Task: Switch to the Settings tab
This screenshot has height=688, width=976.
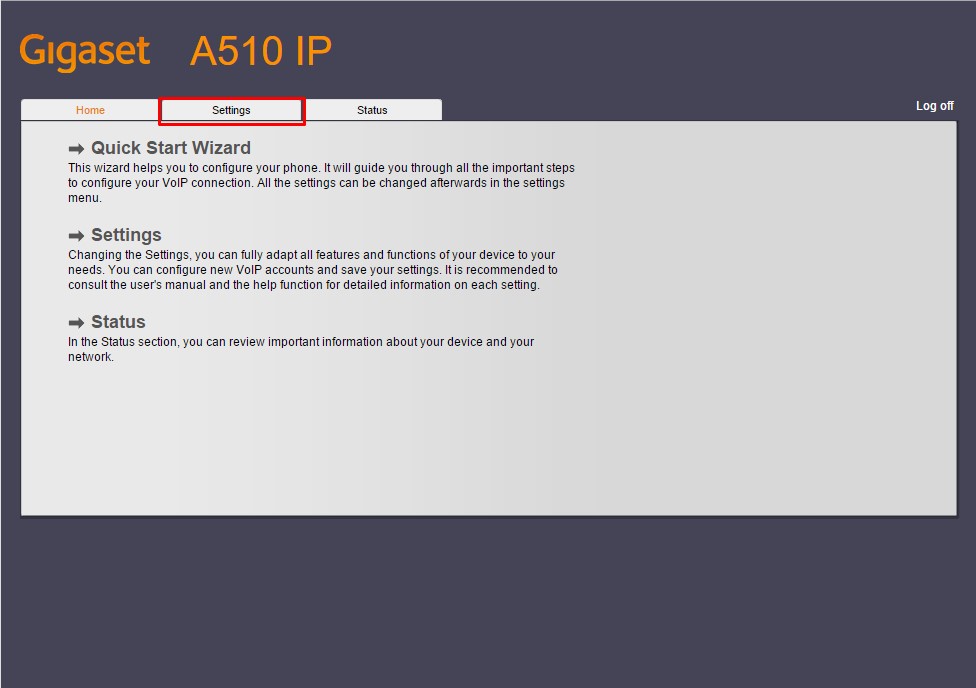Action: coord(231,110)
